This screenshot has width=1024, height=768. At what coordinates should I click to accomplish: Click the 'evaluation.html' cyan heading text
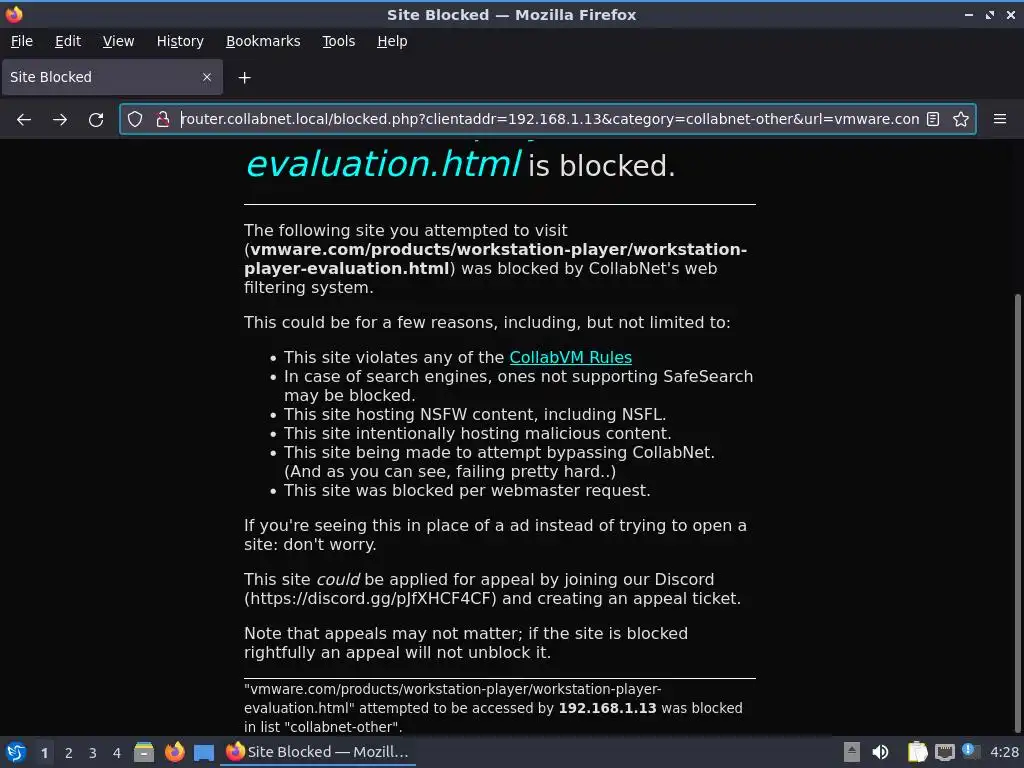pos(383,164)
